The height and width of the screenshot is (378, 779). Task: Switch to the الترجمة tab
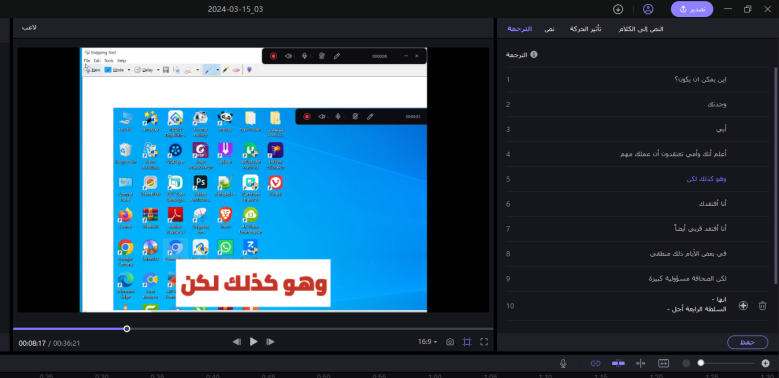point(520,29)
